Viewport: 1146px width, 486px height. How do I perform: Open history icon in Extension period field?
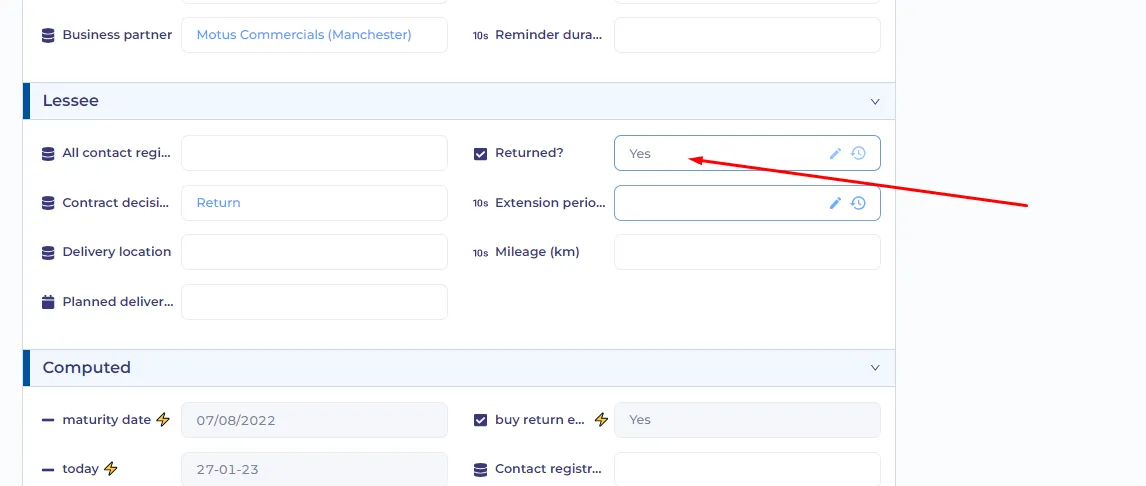(x=859, y=203)
